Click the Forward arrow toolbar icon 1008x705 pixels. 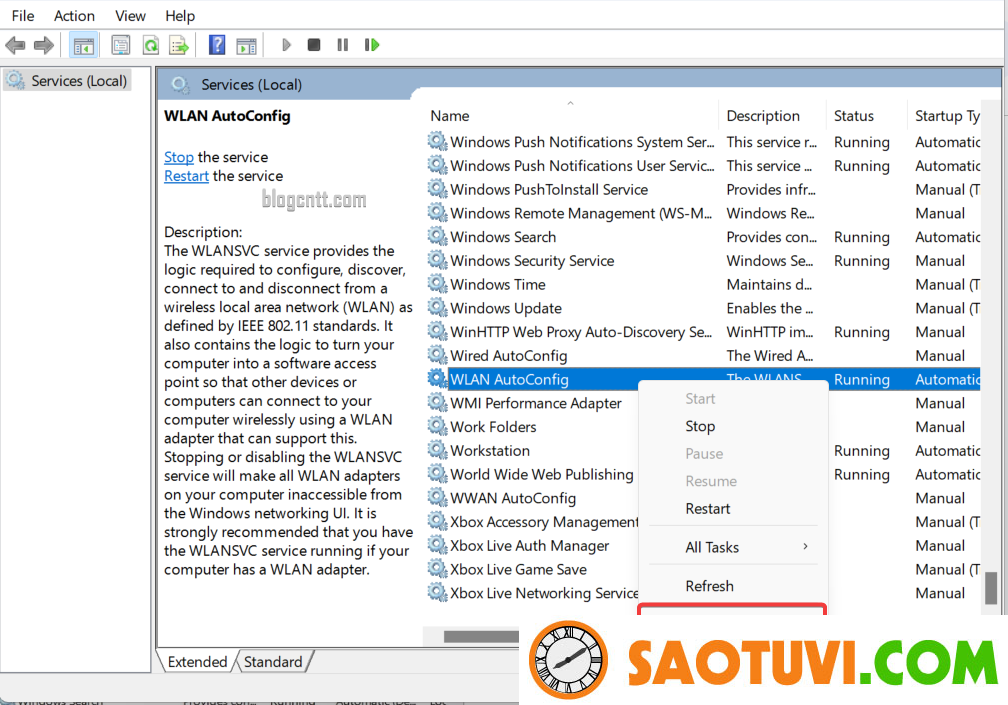[44, 45]
